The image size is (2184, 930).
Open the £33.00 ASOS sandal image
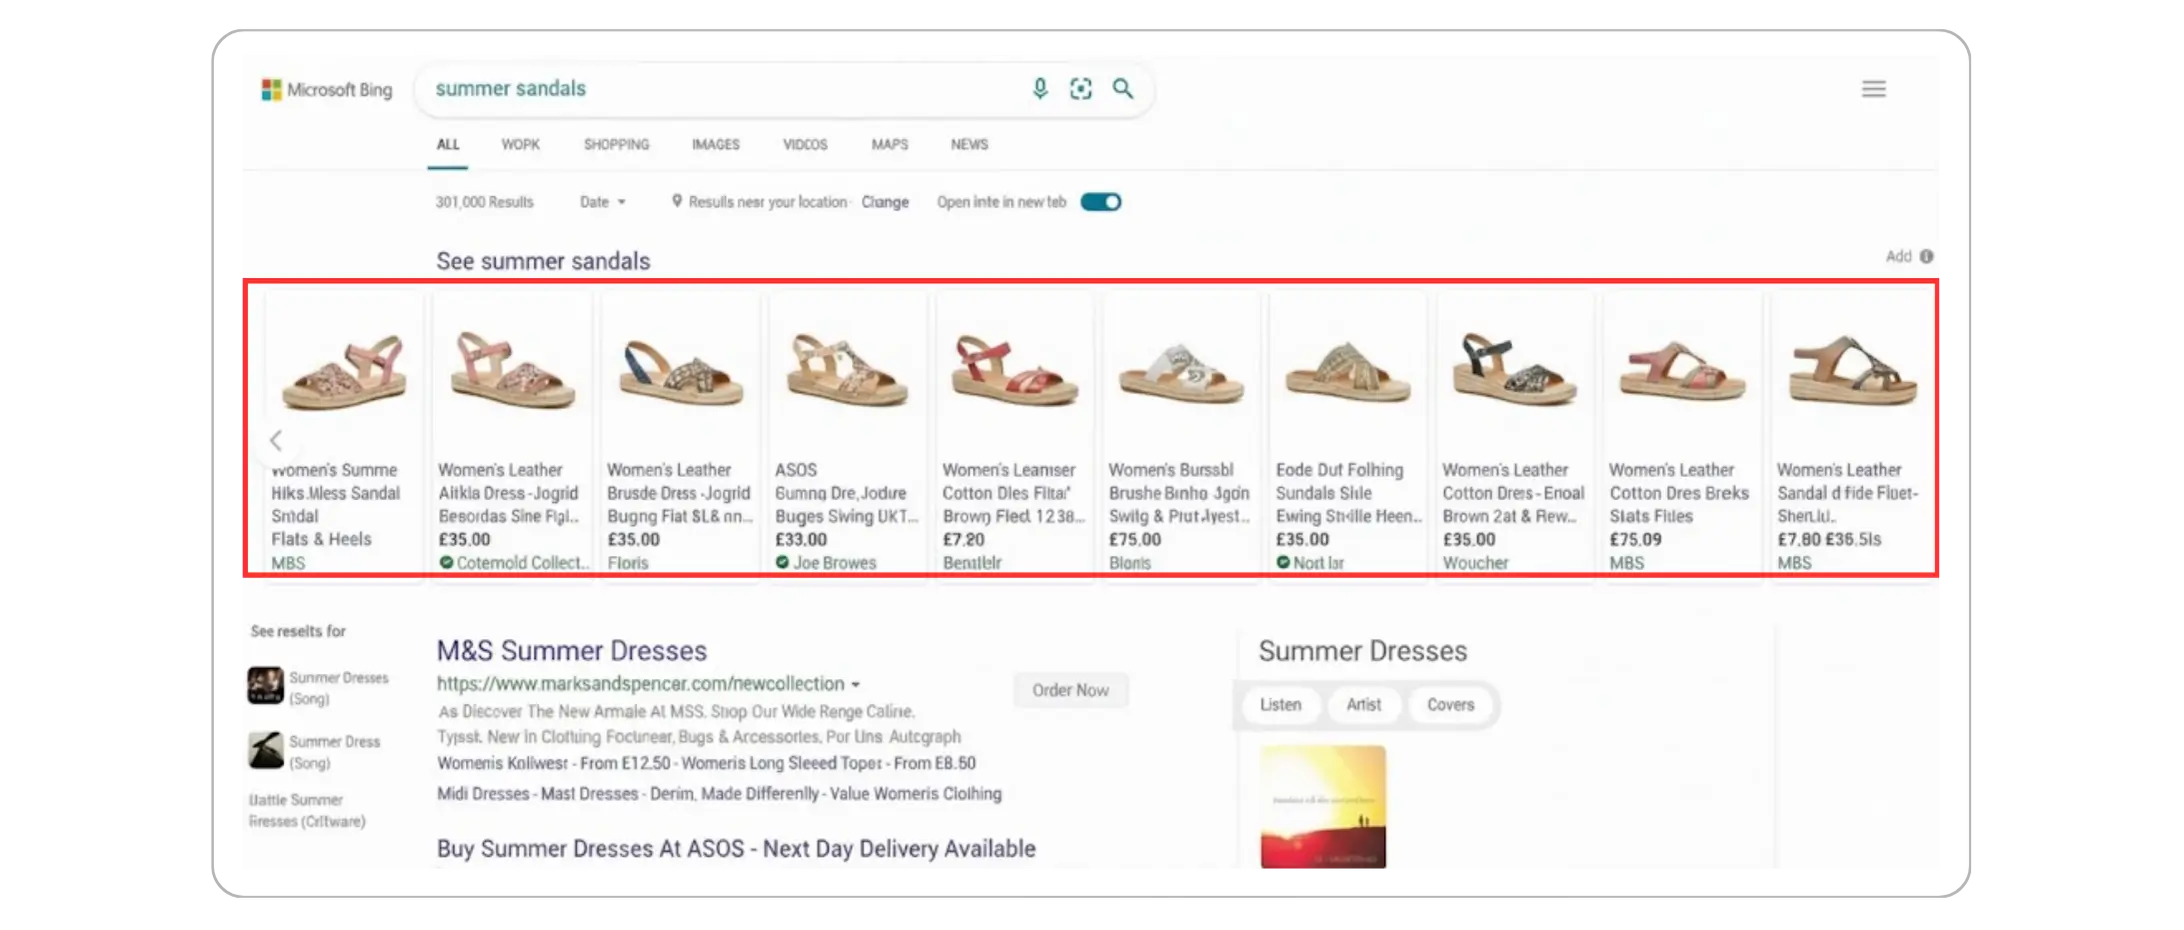pyautogui.click(x=847, y=370)
